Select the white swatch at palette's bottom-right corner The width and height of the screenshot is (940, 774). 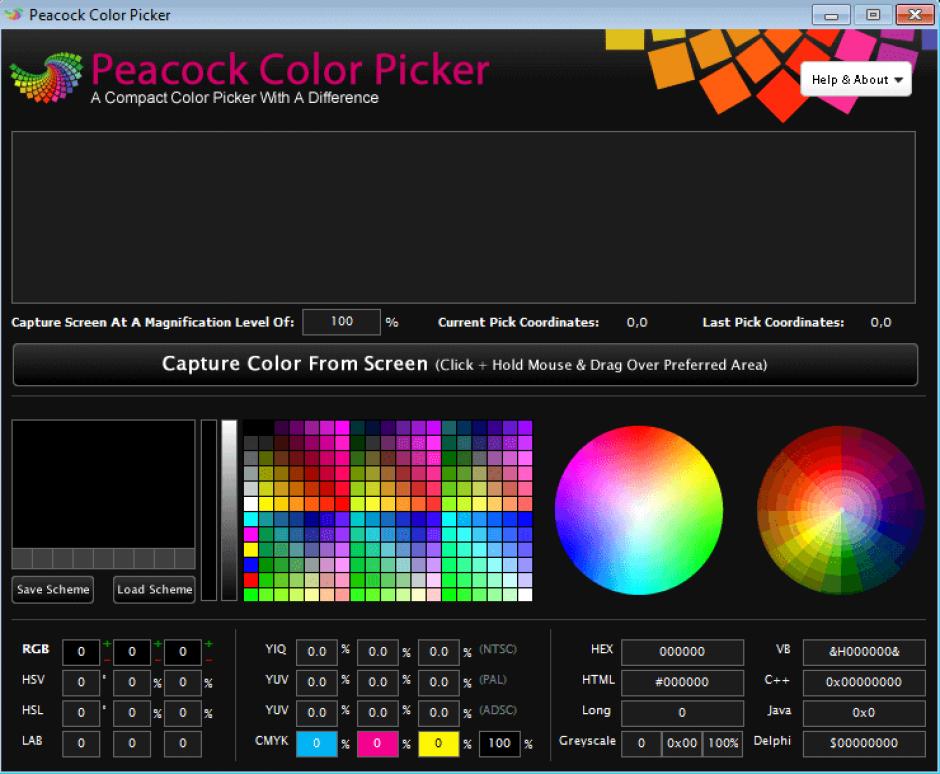[525, 595]
